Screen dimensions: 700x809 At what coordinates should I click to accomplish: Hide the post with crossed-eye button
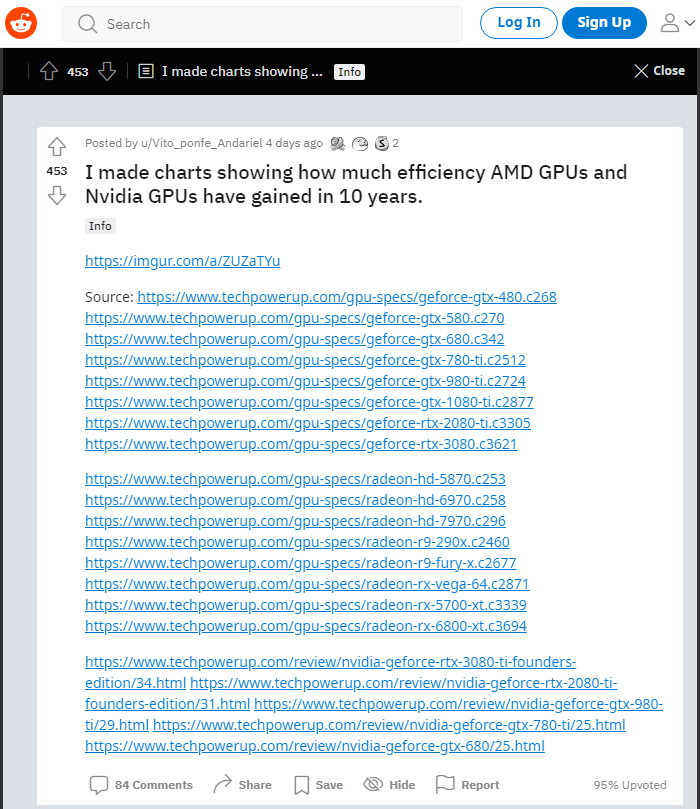(389, 785)
